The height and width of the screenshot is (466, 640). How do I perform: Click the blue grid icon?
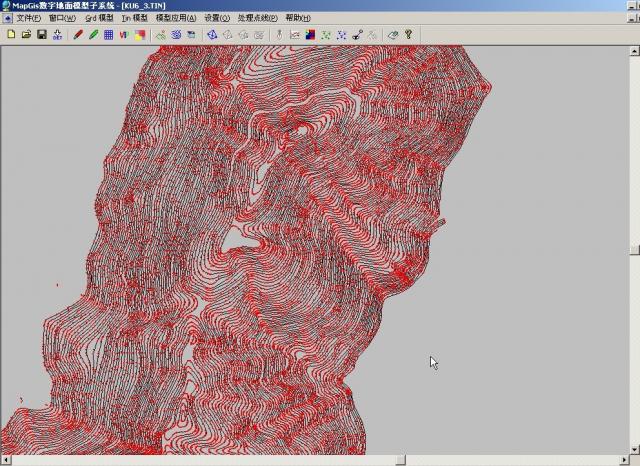click(x=108, y=34)
